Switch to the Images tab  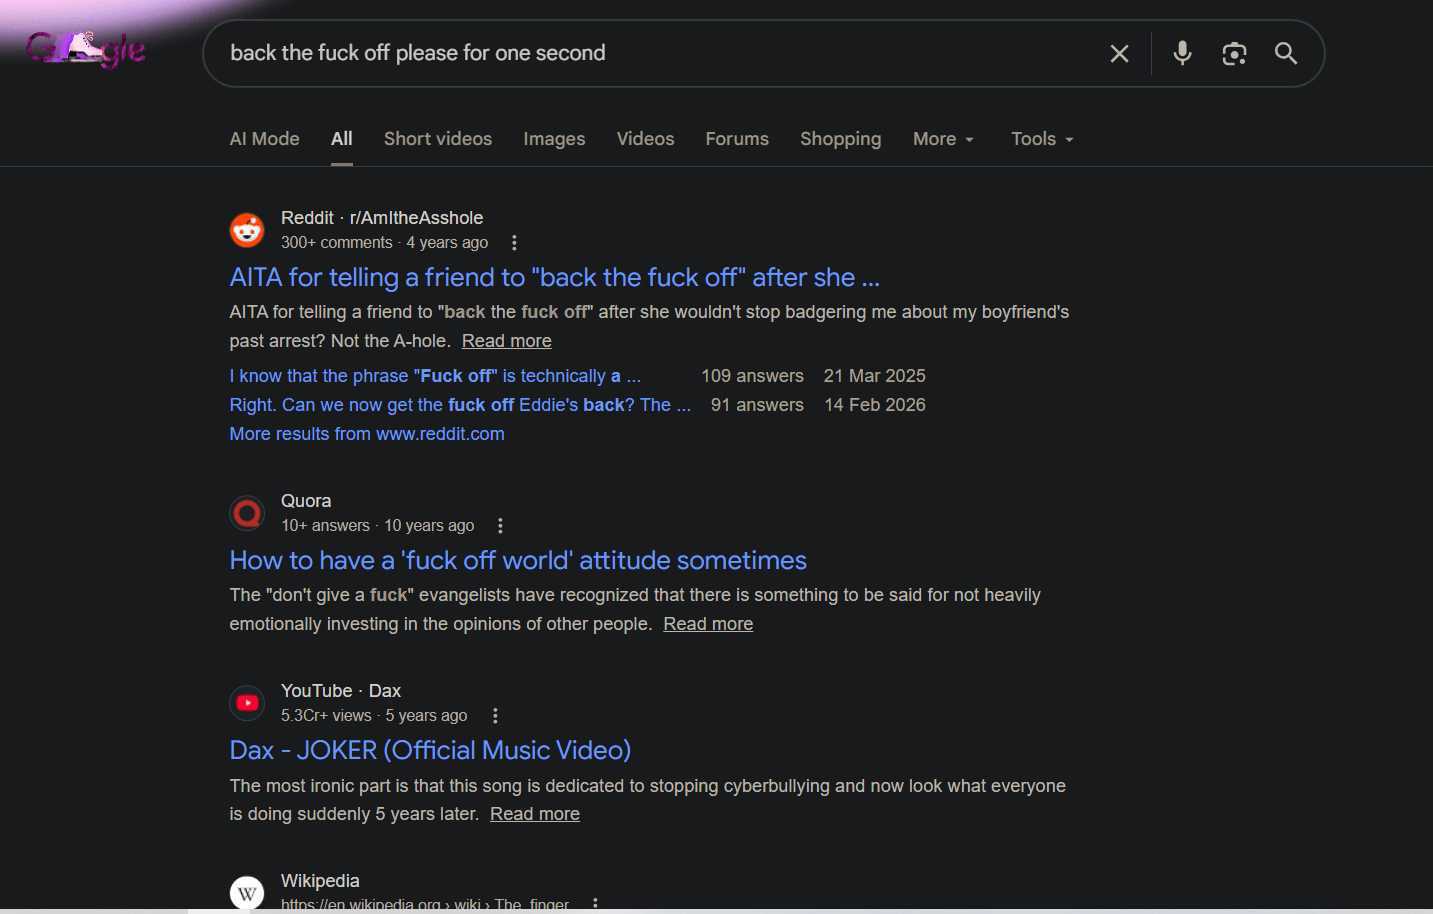pyautogui.click(x=554, y=139)
